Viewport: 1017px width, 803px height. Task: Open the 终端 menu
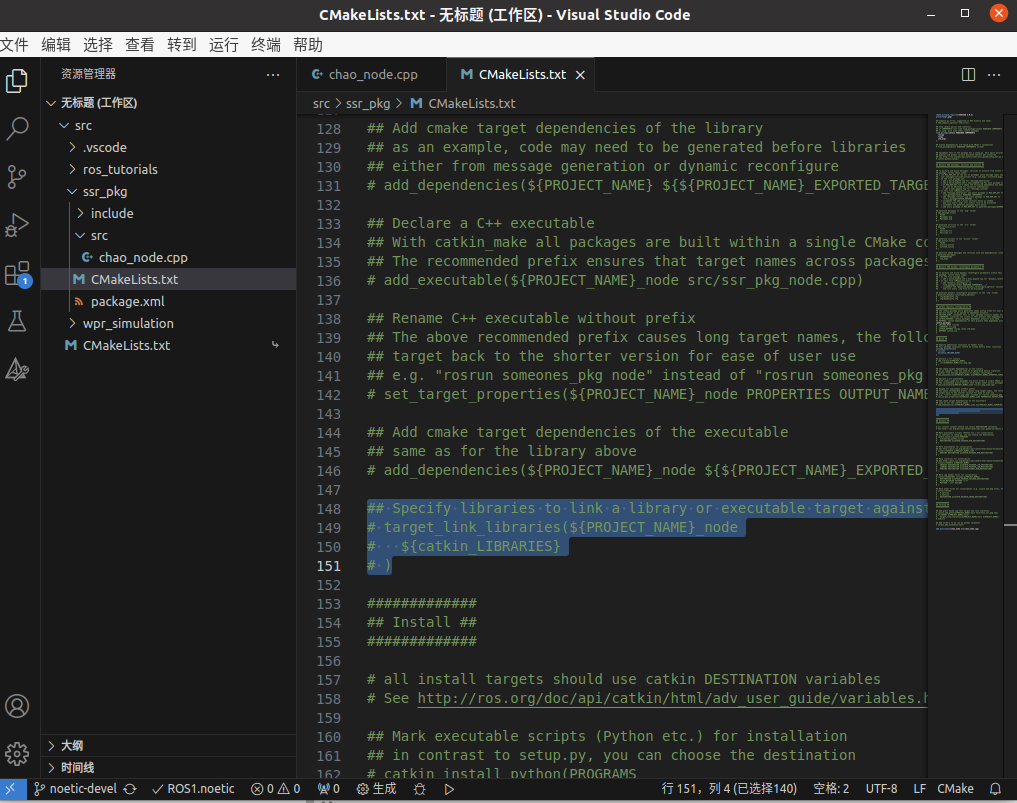(266, 45)
